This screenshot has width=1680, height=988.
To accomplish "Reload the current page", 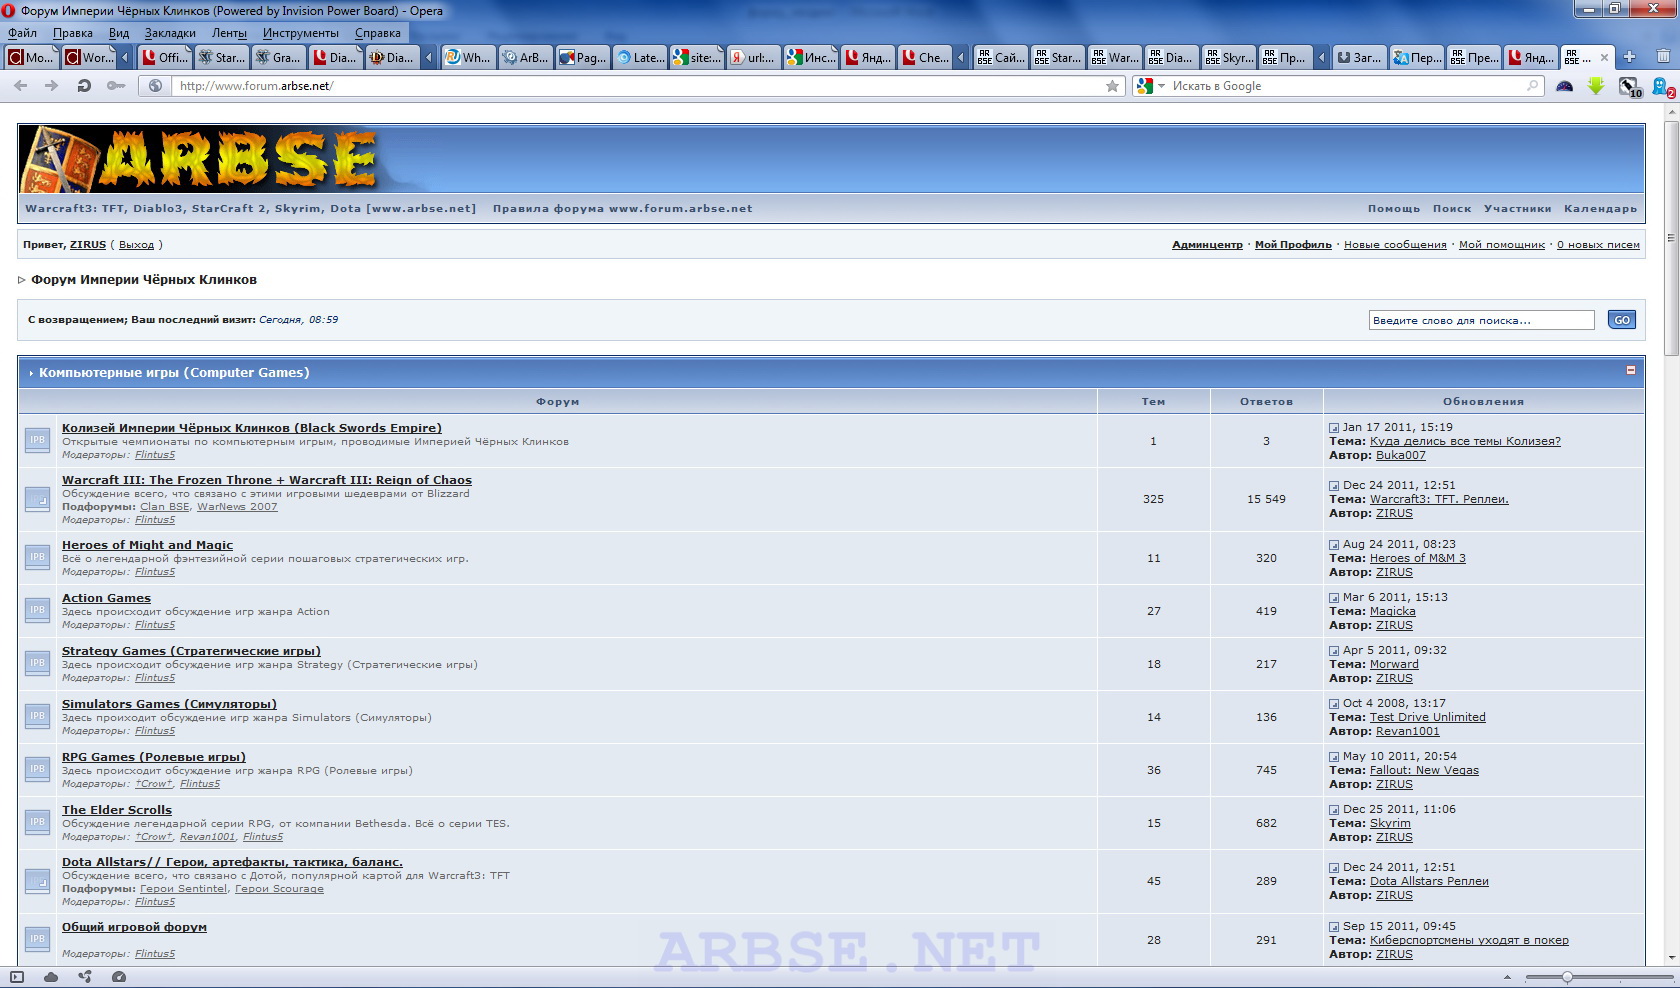I will pyautogui.click(x=84, y=86).
